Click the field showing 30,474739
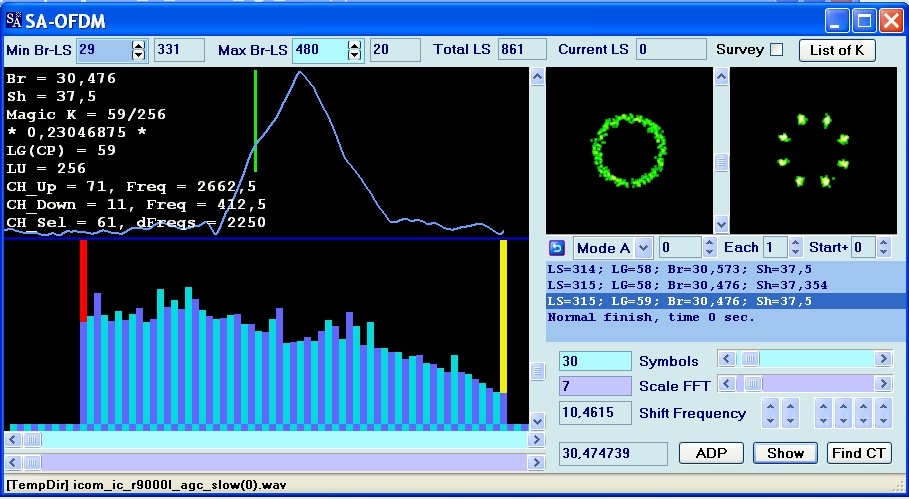The width and height of the screenshot is (909, 499). (x=613, y=453)
